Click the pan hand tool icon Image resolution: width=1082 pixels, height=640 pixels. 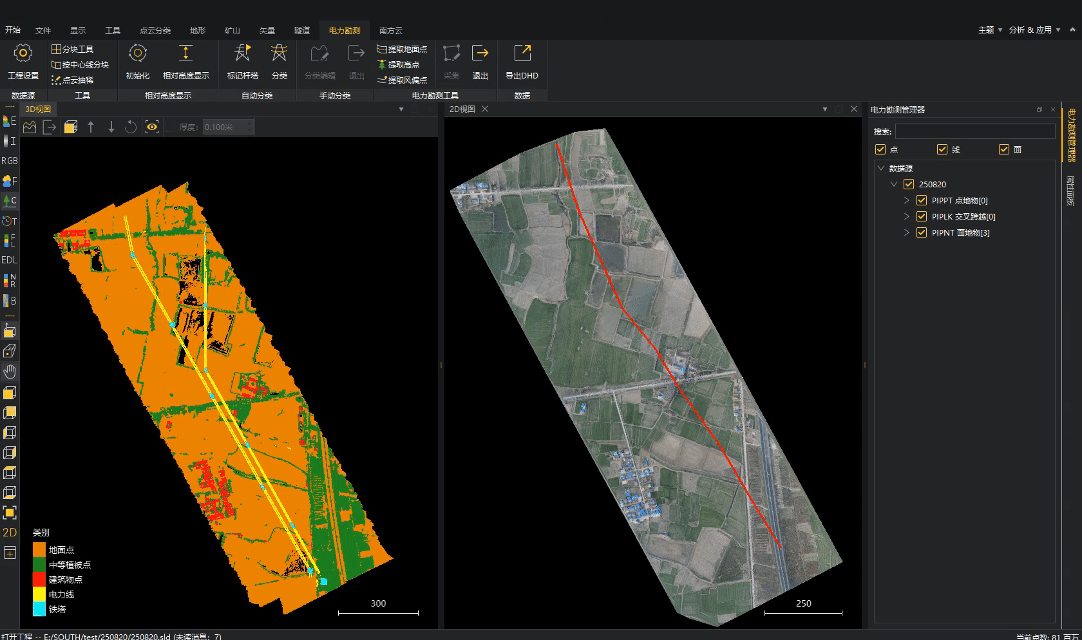point(10,371)
